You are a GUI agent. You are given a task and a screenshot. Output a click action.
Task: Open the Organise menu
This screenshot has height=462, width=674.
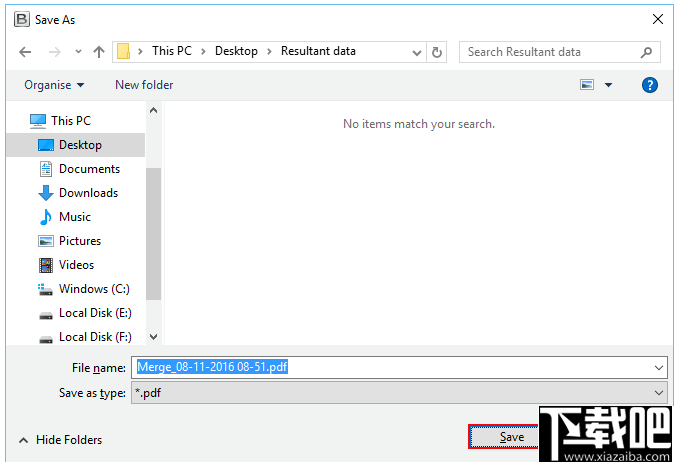[54, 85]
